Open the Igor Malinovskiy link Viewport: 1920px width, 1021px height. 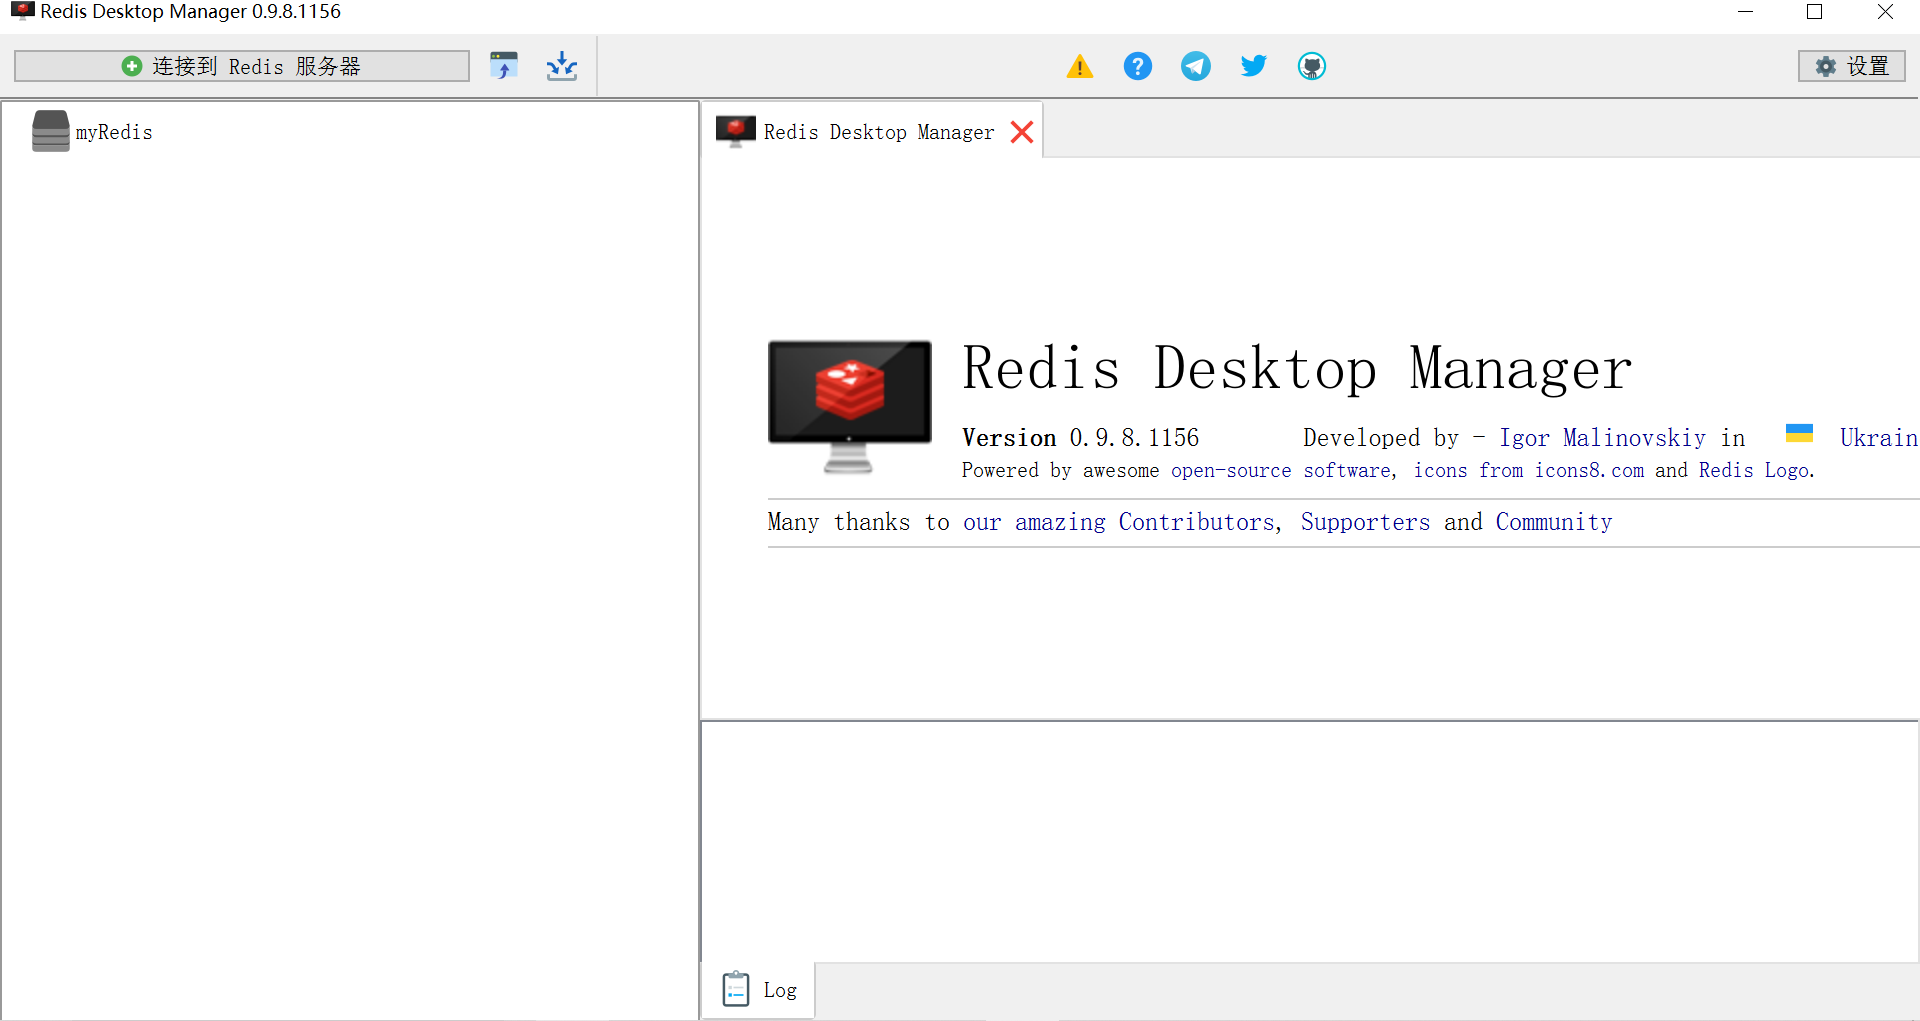tap(1602, 438)
